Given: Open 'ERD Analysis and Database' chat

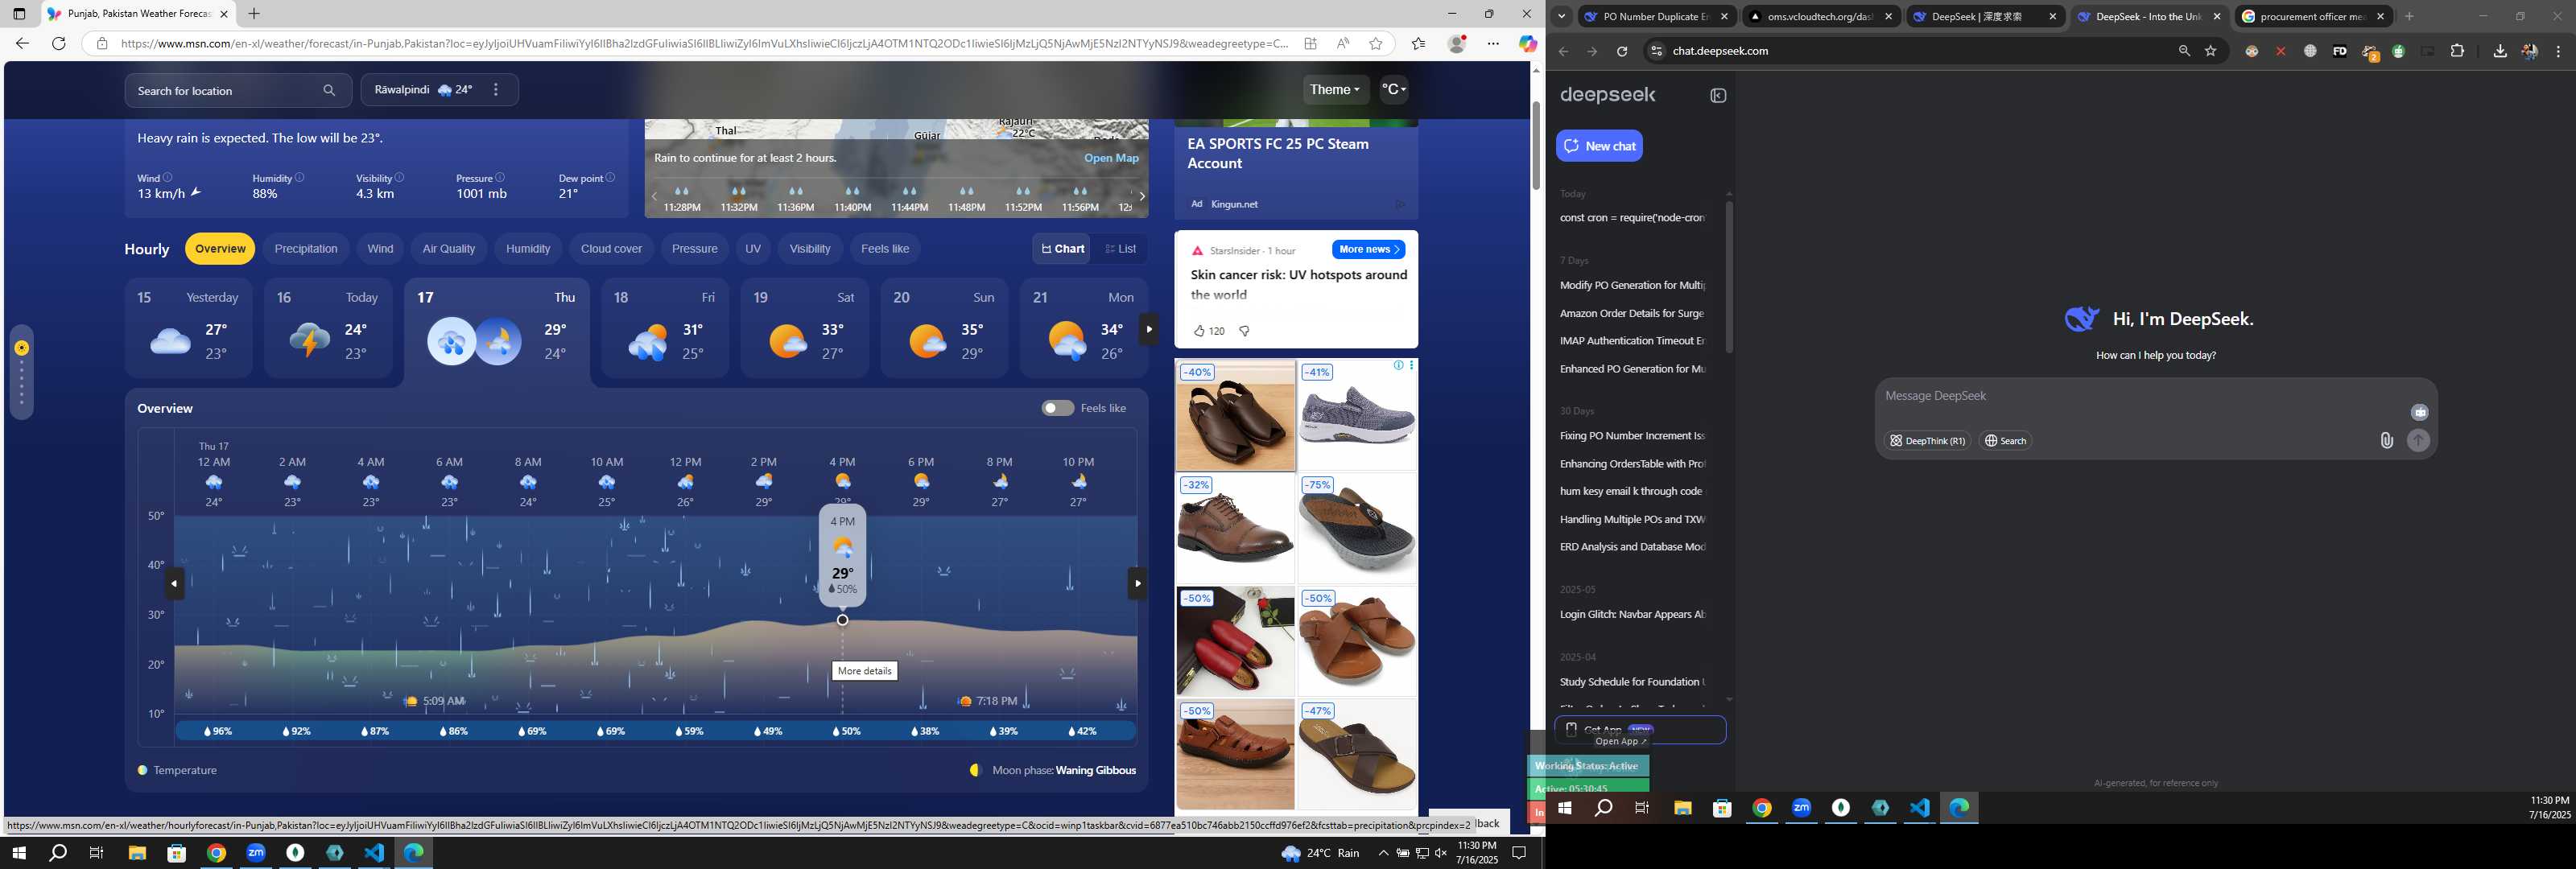Looking at the screenshot, I should [x=1632, y=547].
